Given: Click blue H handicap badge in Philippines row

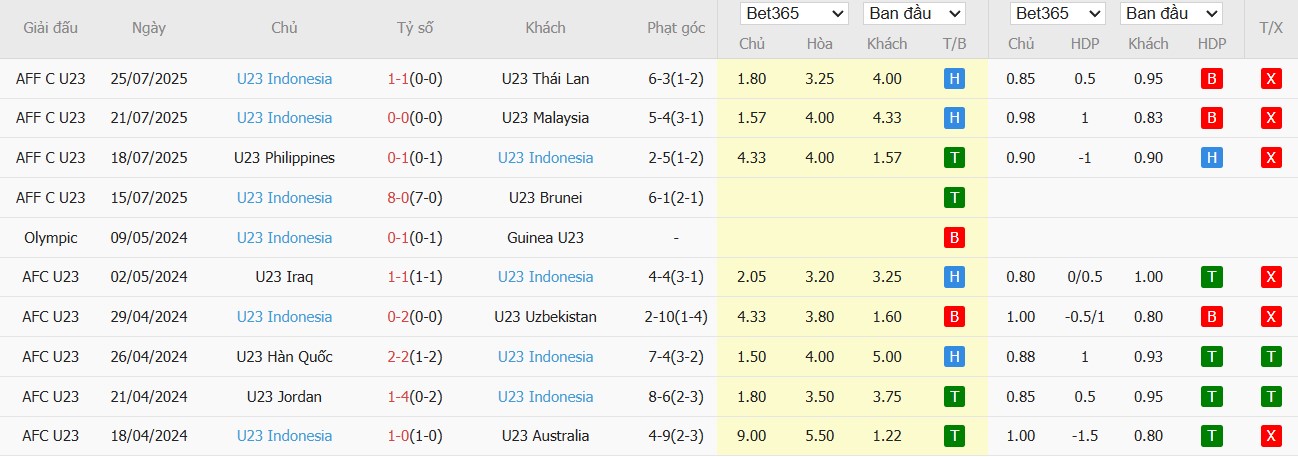Looking at the screenshot, I should point(1212,158).
